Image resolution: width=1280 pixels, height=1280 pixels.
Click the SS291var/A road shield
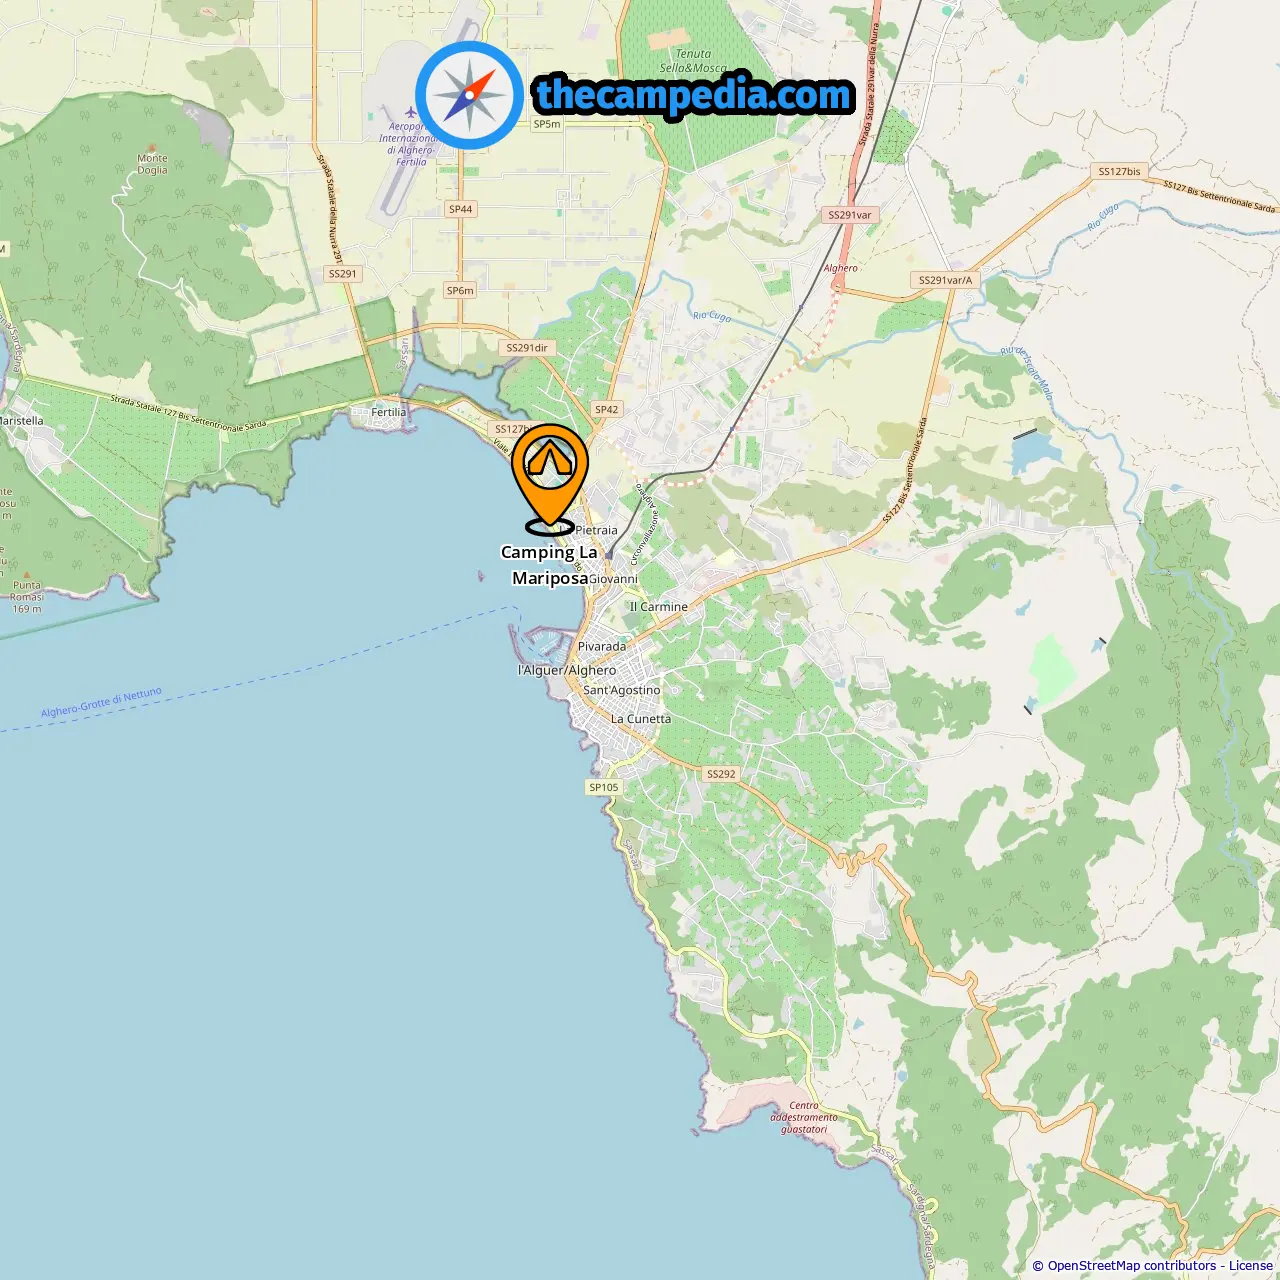945,280
